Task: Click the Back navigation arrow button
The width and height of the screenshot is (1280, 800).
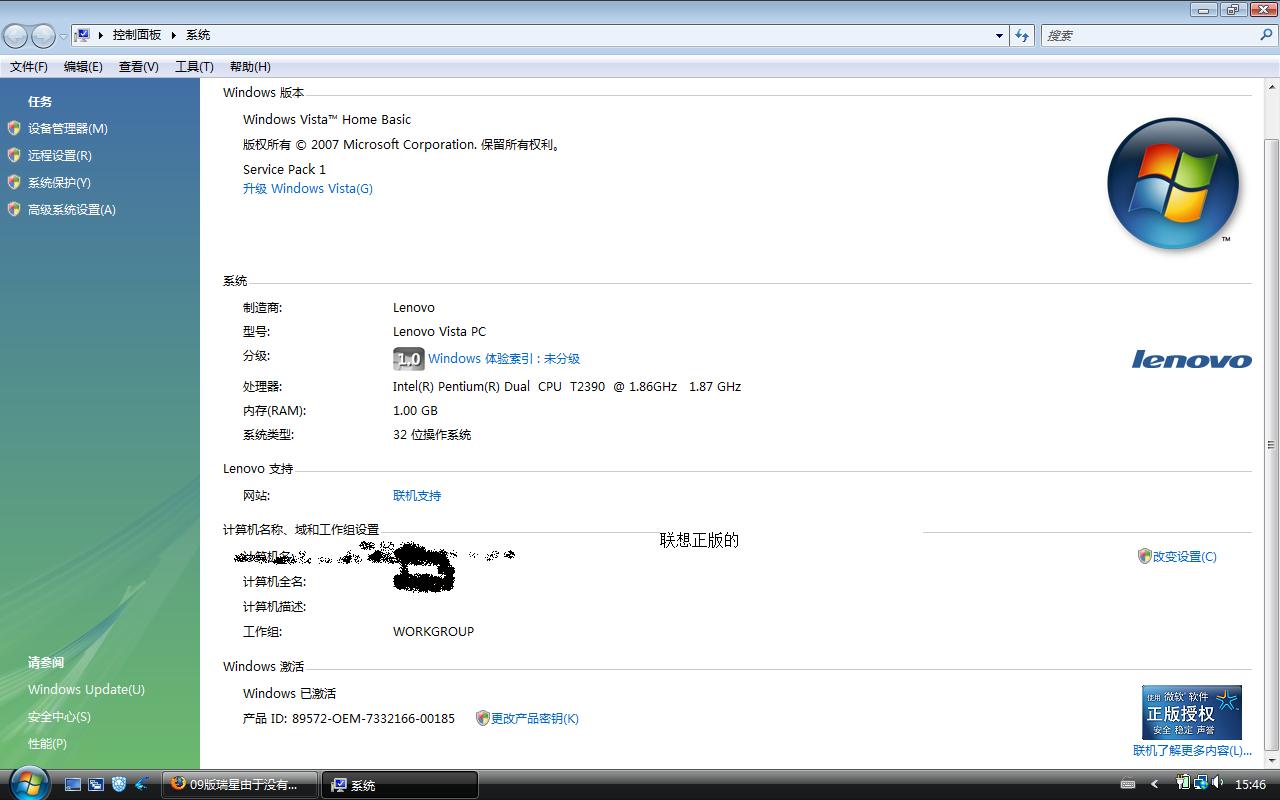Action: click(16, 36)
